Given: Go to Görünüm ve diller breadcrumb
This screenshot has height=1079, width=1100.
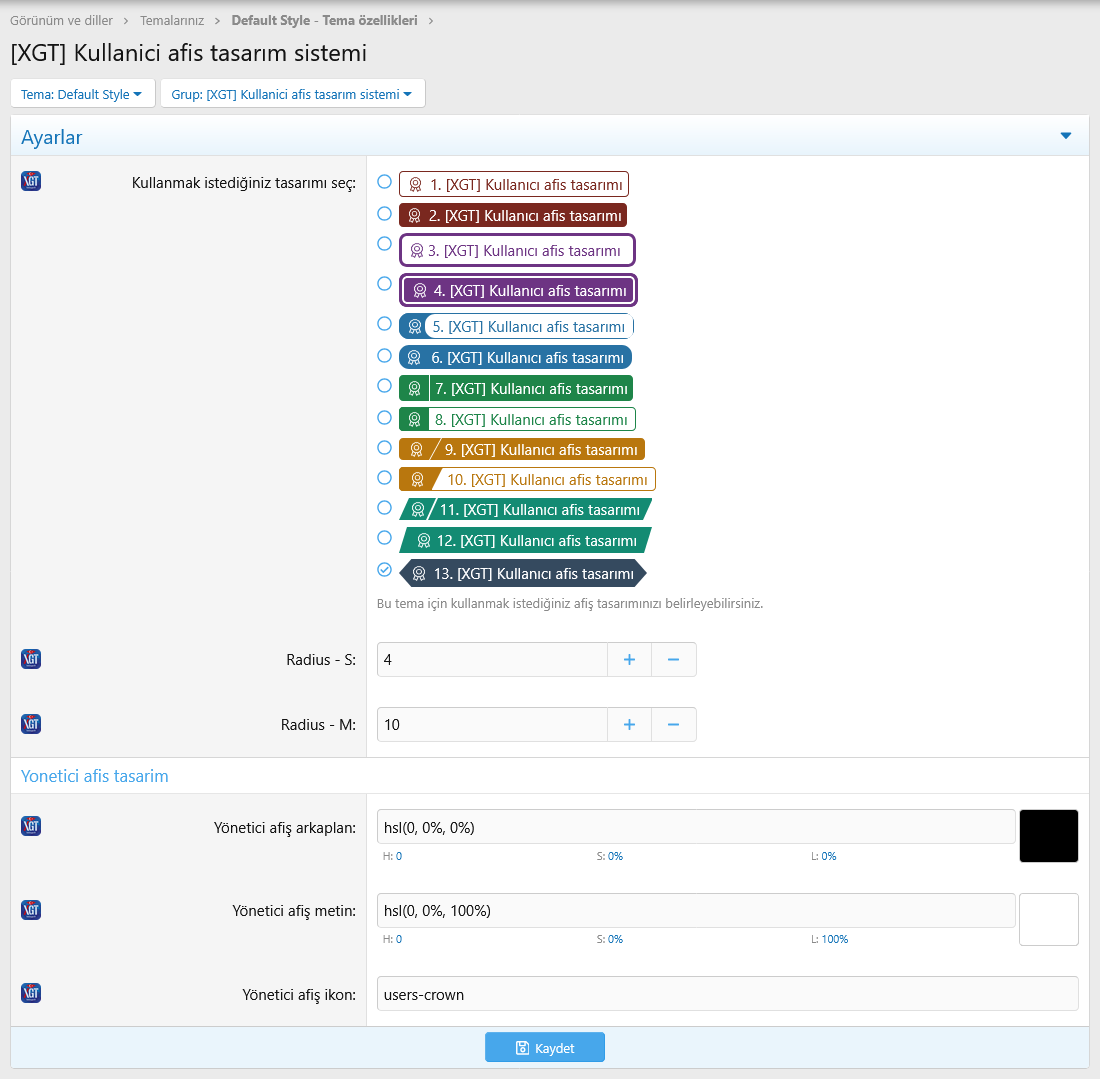Looking at the screenshot, I should [x=61, y=20].
